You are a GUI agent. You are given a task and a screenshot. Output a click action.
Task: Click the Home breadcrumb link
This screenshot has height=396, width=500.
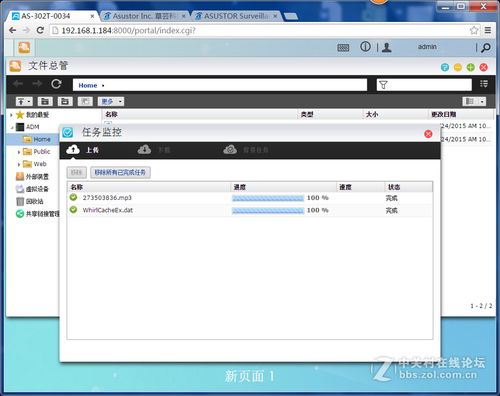pyautogui.click(x=88, y=85)
